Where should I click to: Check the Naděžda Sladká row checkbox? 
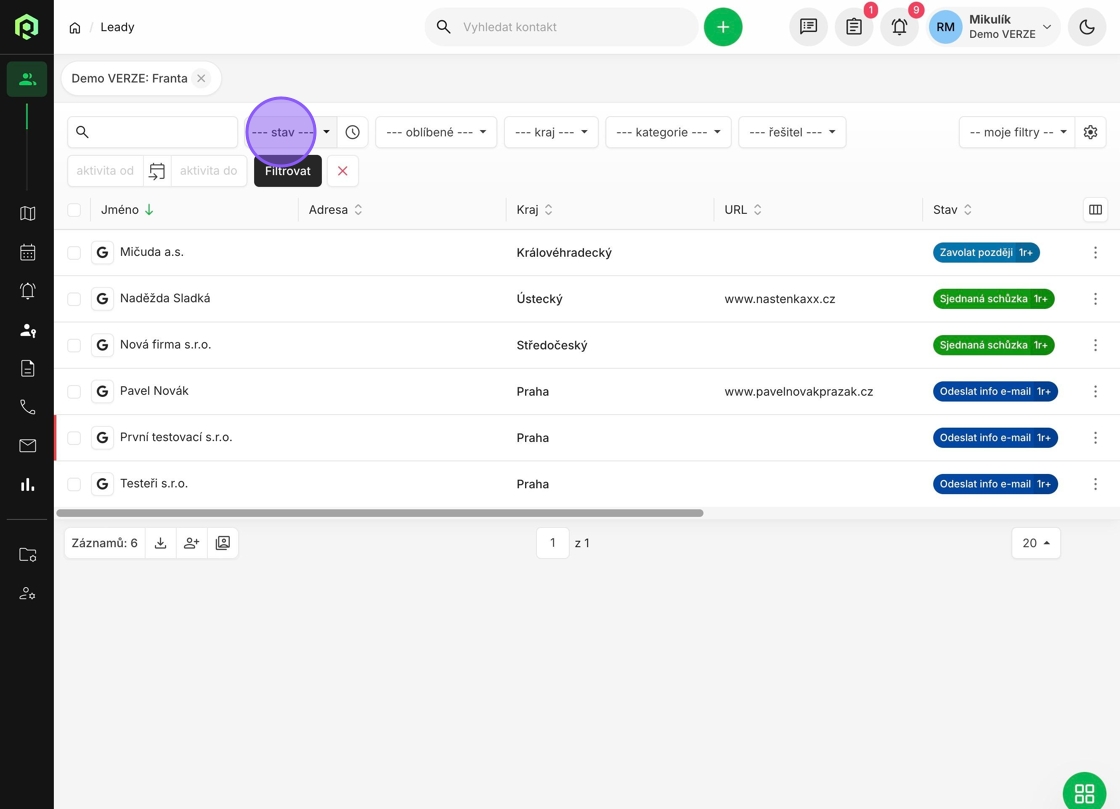point(74,299)
